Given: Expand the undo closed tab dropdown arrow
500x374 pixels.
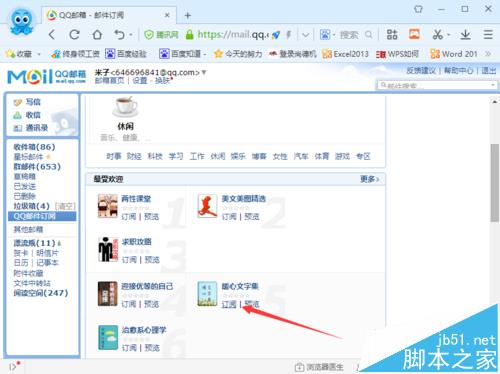Looking at the screenshot, I should (x=131, y=35).
